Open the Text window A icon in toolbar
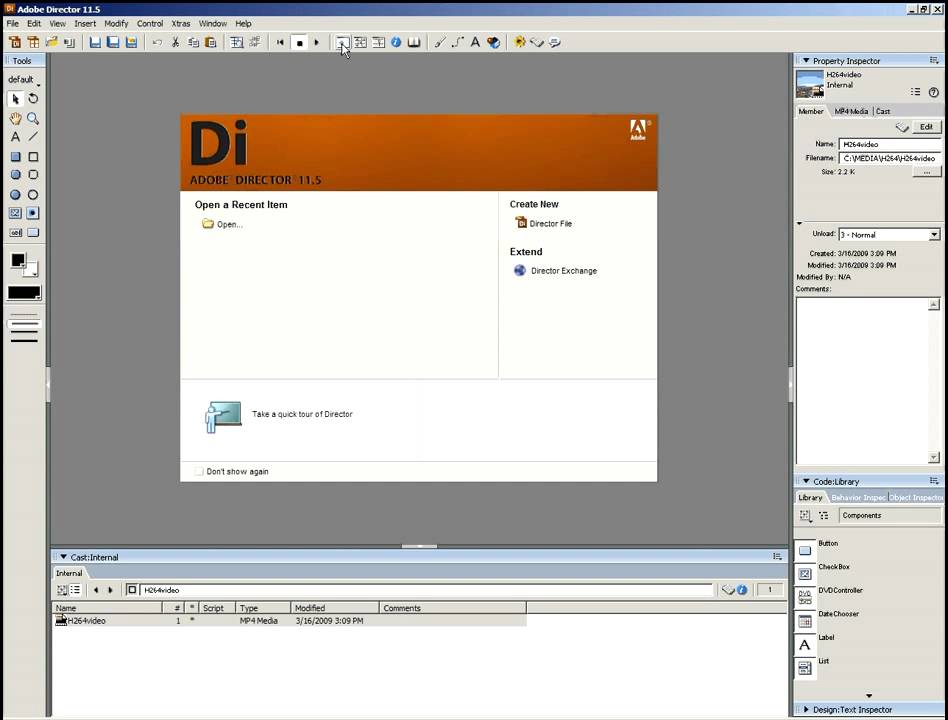This screenshot has width=948, height=720. click(475, 42)
